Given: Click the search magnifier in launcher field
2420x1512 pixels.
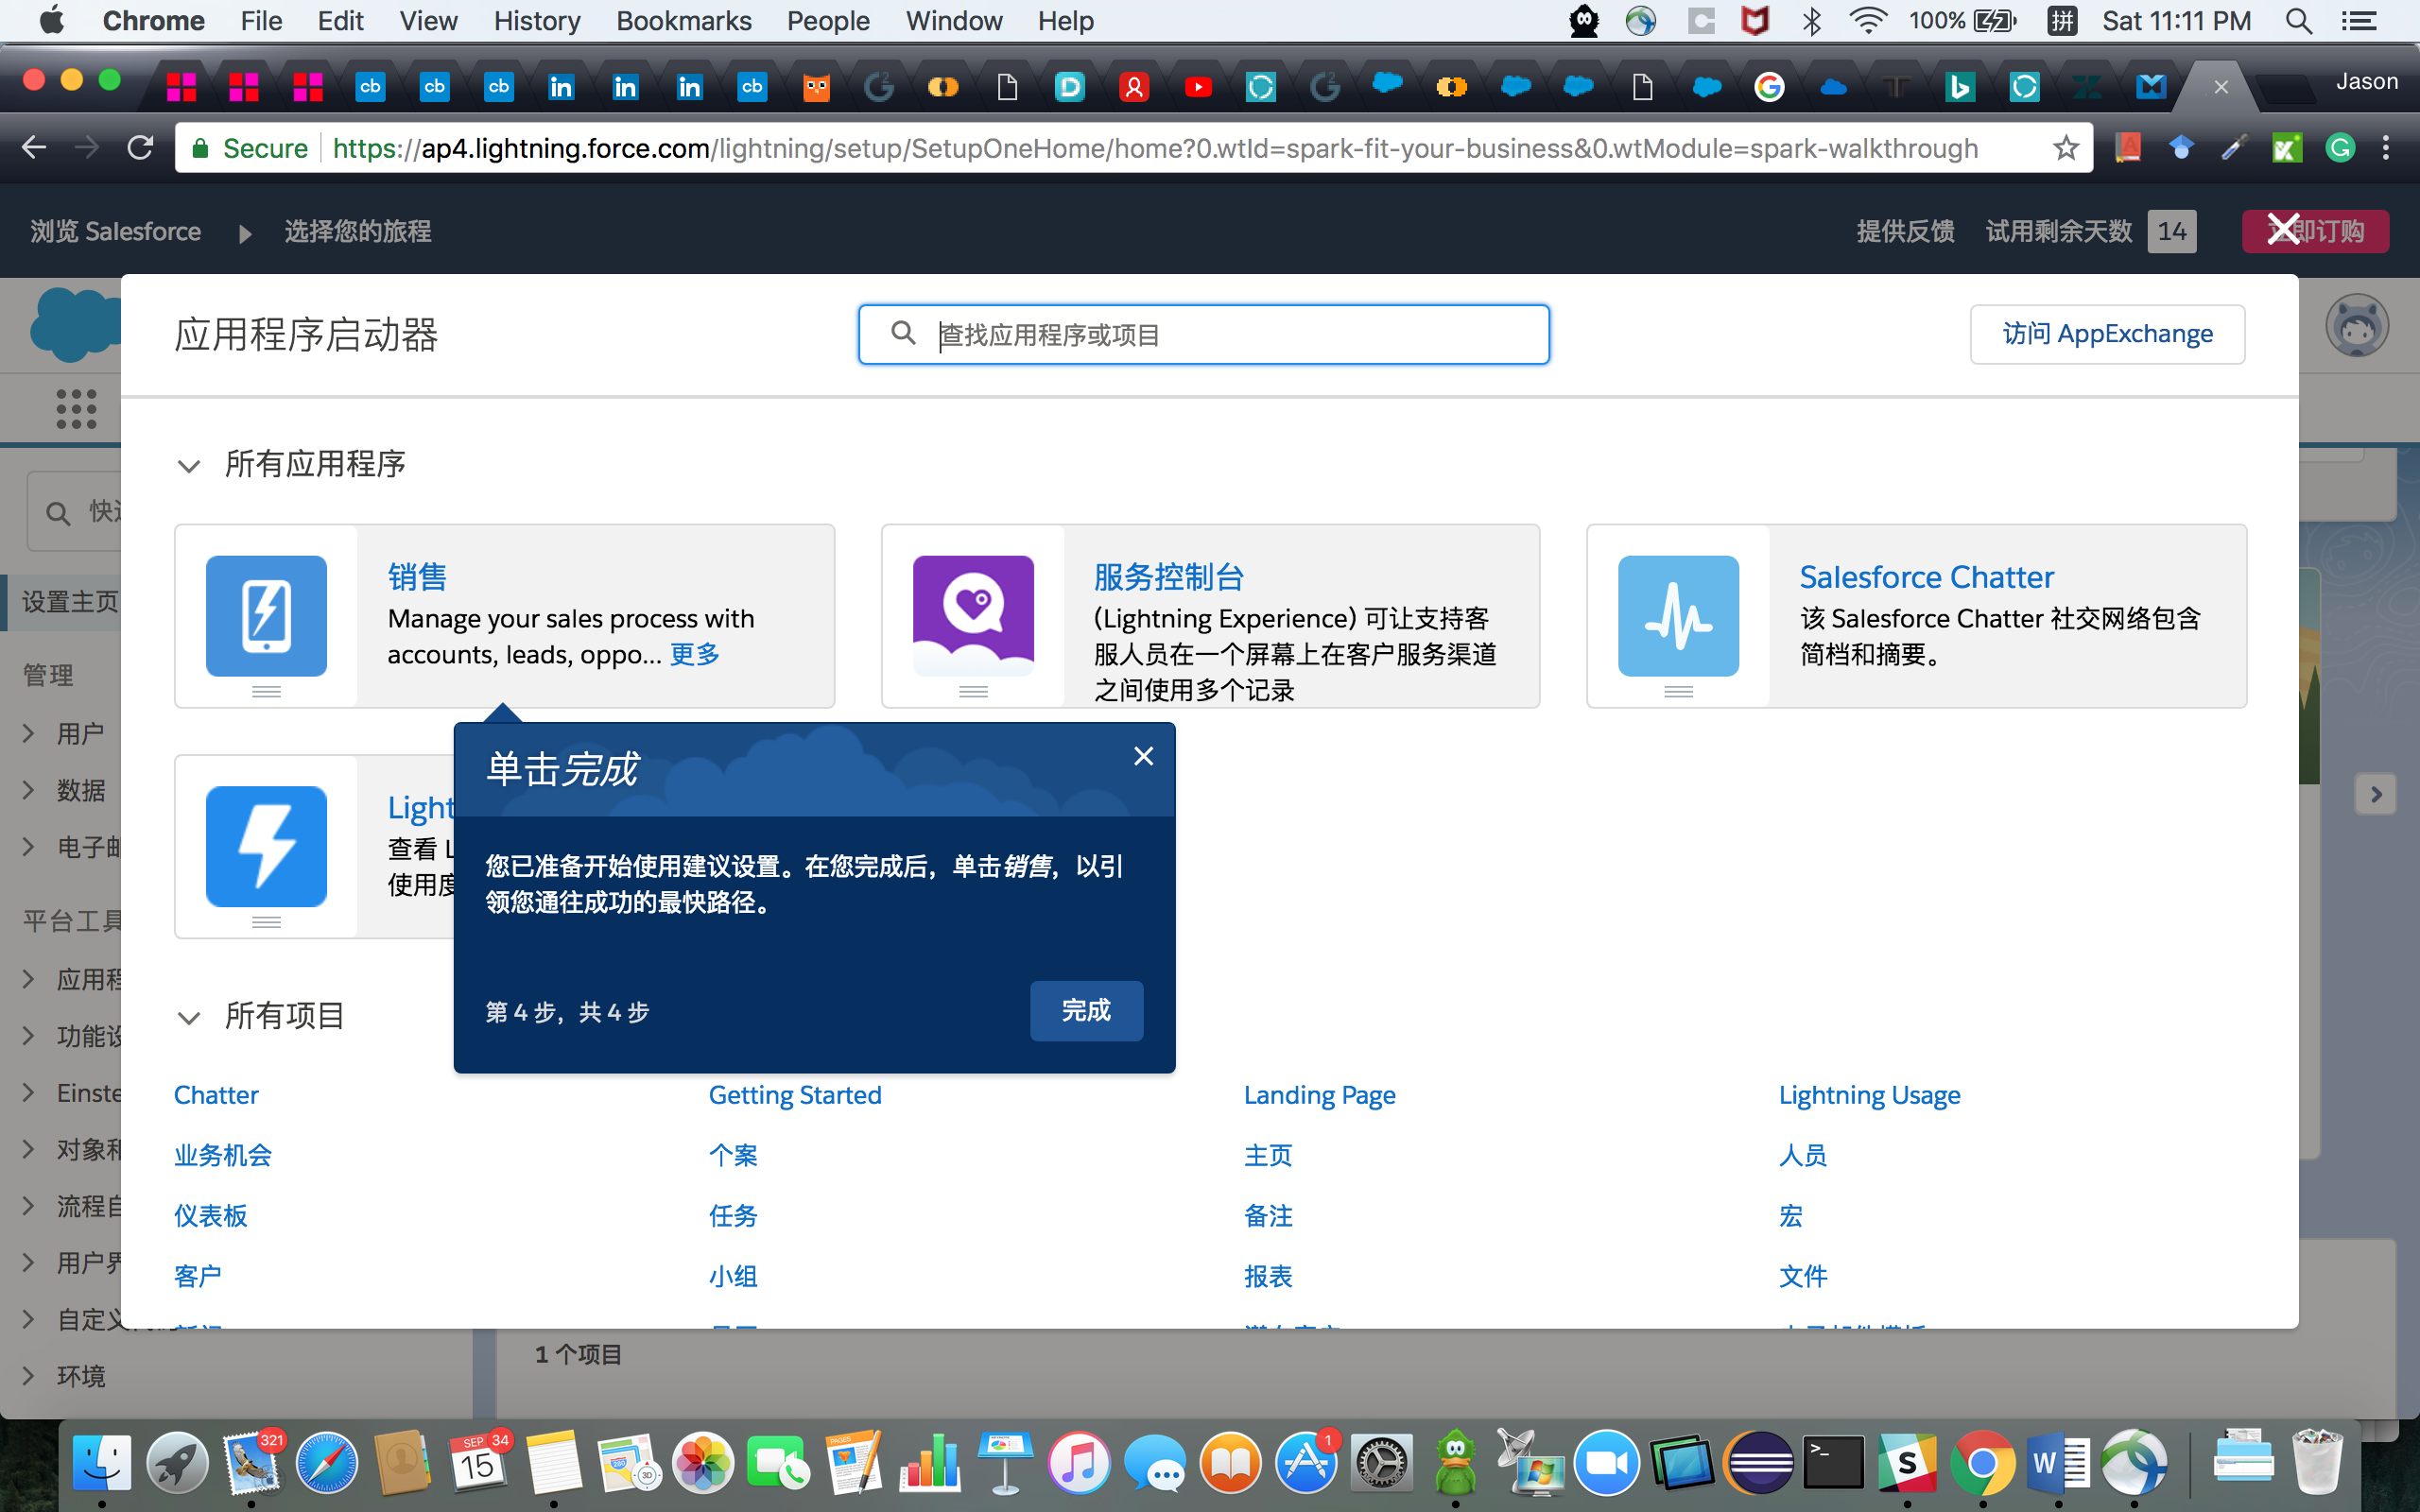Looking at the screenshot, I should point(903,333).
